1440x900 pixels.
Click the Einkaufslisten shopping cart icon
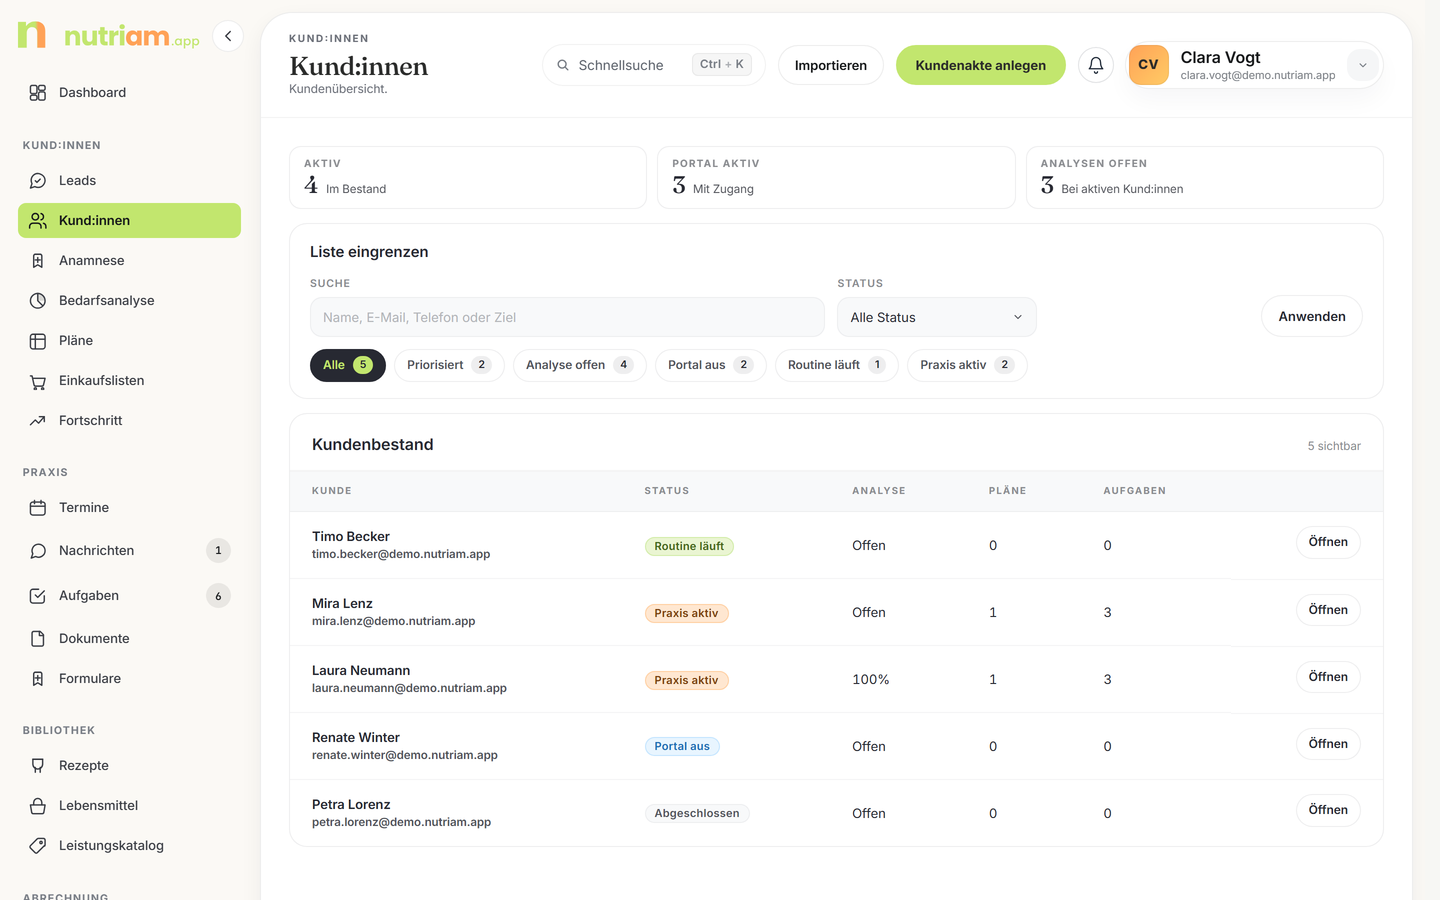38,381
